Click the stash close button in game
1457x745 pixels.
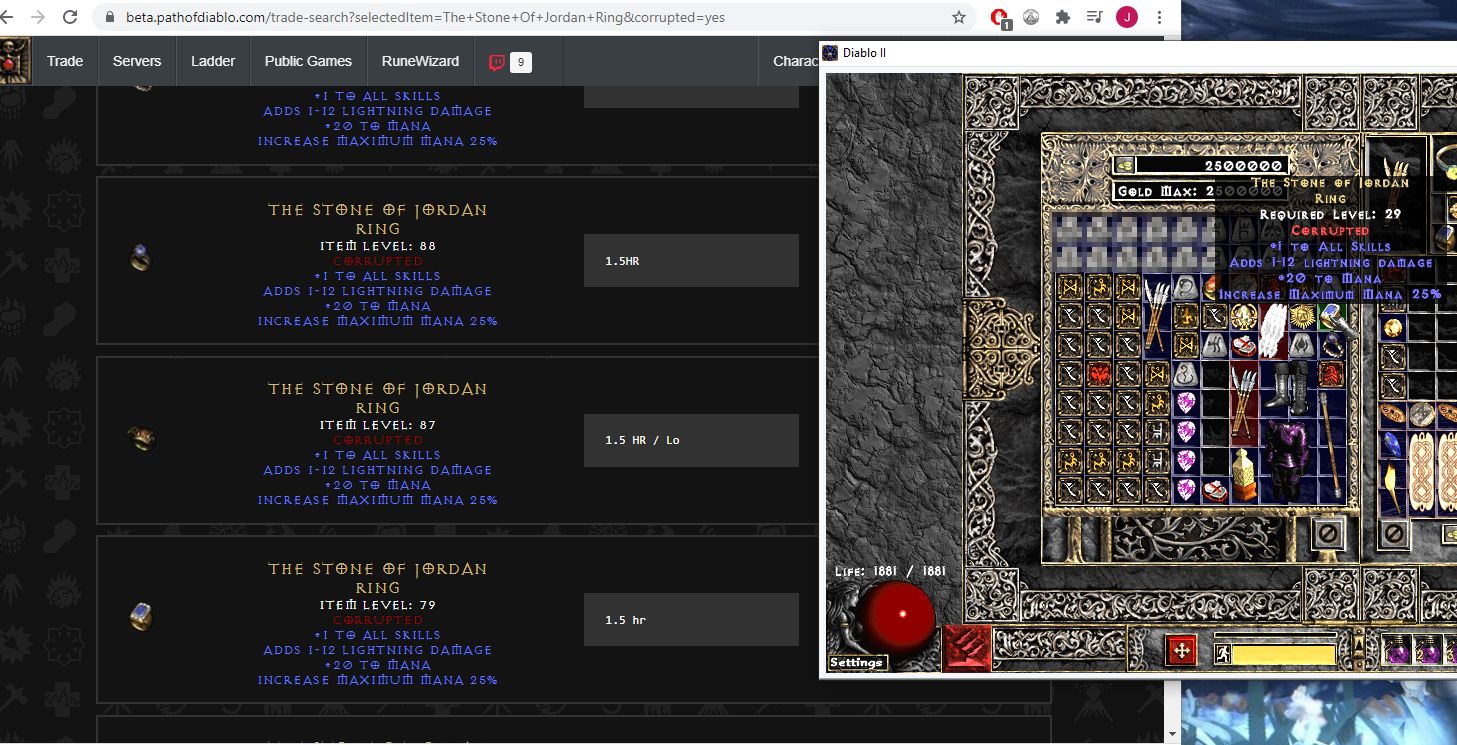click(1327, 533)
